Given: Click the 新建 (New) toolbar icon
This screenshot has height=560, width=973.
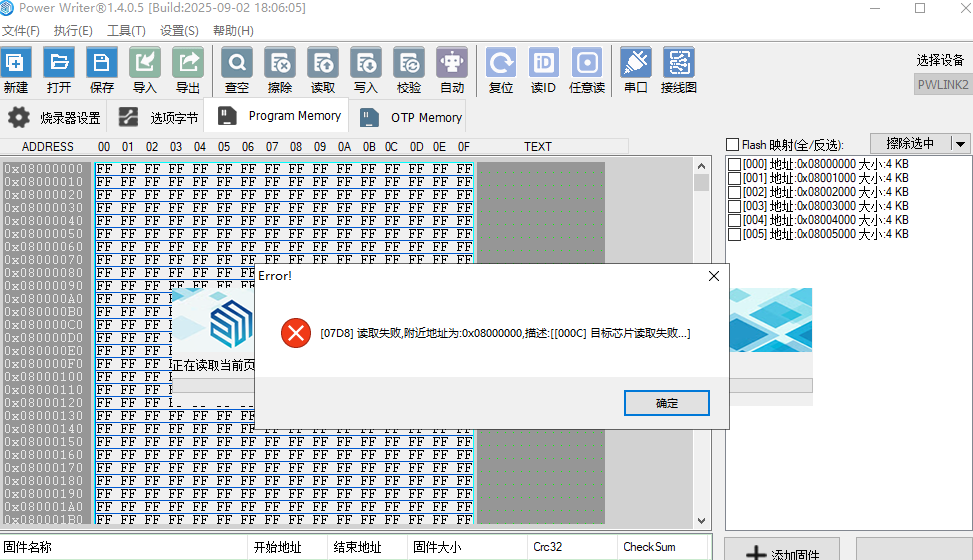Looking at the screenshot, I should (x=16, y=63).
